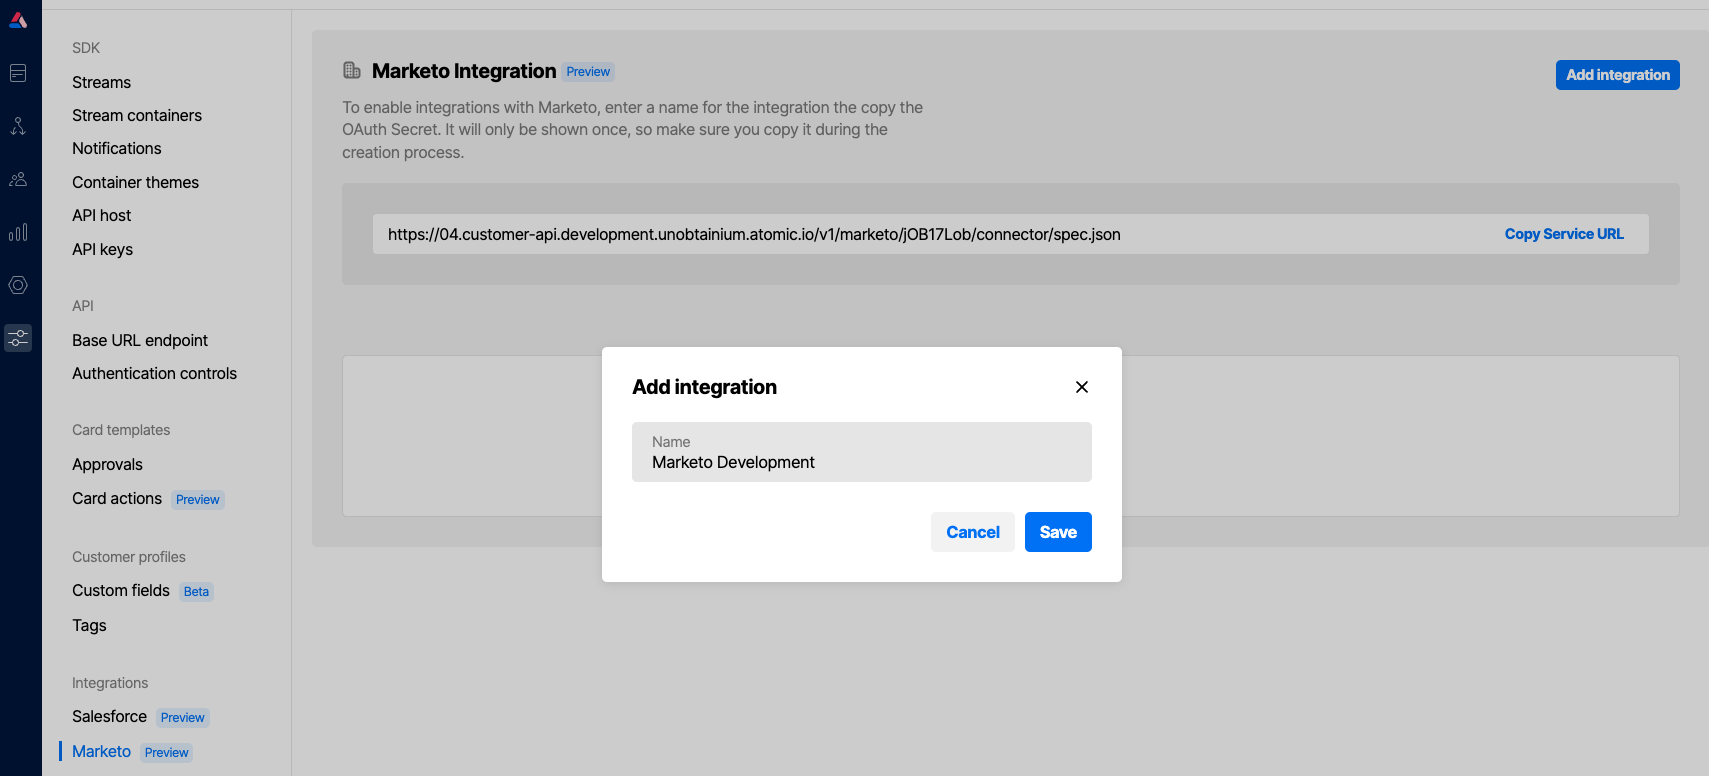Cancel the Add integration dialog
Image resolution: width=1709 pixels, height=776 pixels.
(x=973, y=532)
